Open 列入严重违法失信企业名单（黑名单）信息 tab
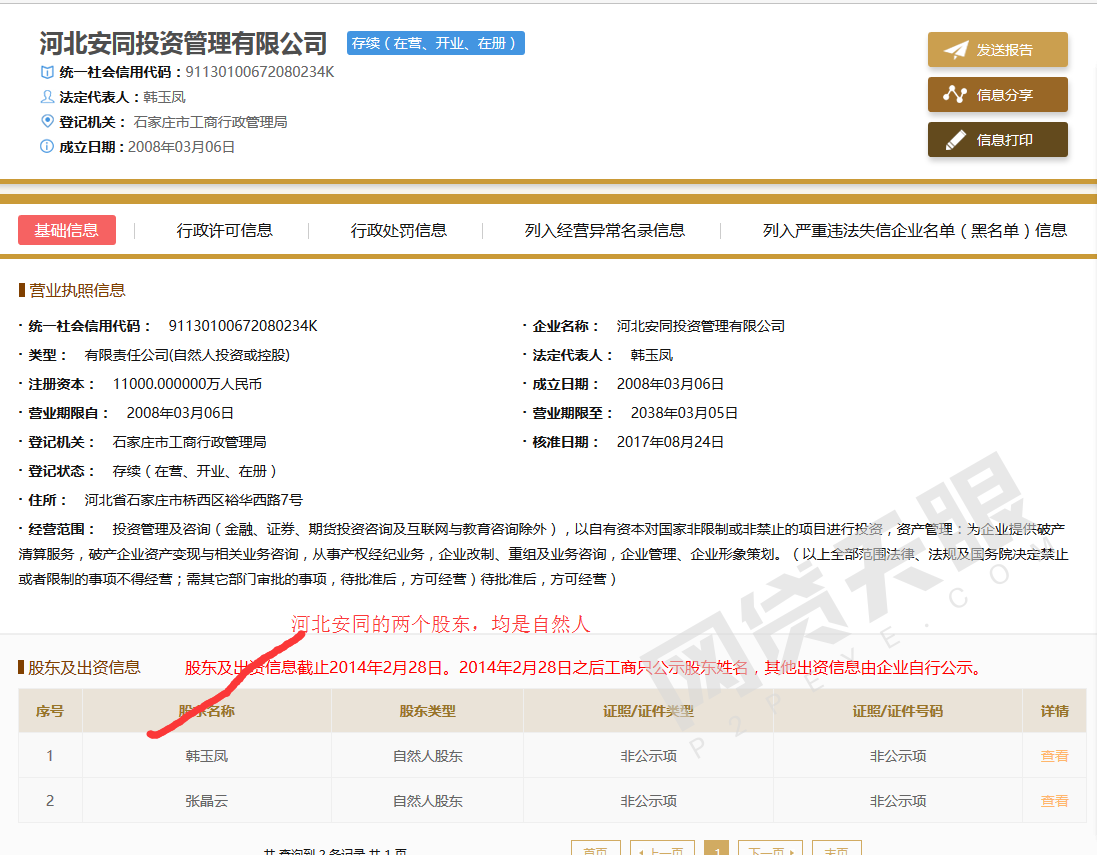 (915, 230)
